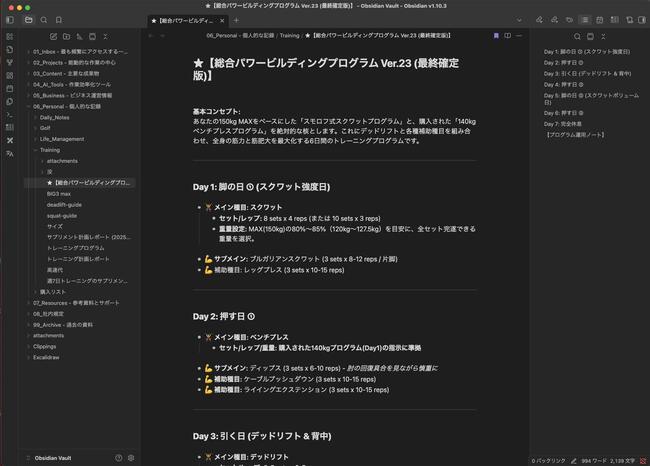650x466 pixels.
Task: Open the deadlift-guide note
Action: coord(64,205)
